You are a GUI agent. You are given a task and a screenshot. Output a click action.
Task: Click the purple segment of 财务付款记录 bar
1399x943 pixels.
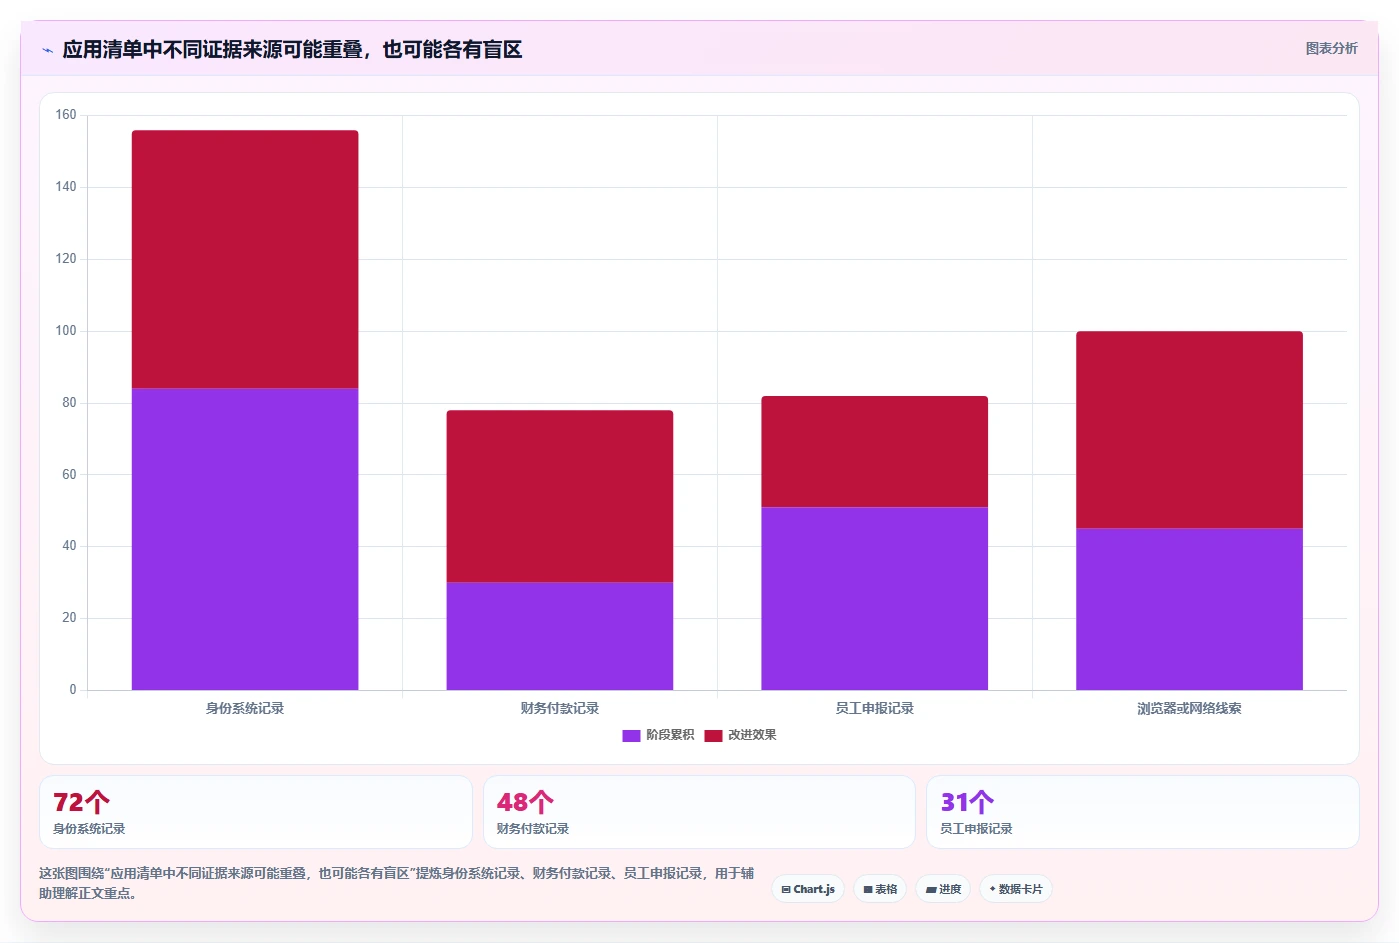pos(560,636)
